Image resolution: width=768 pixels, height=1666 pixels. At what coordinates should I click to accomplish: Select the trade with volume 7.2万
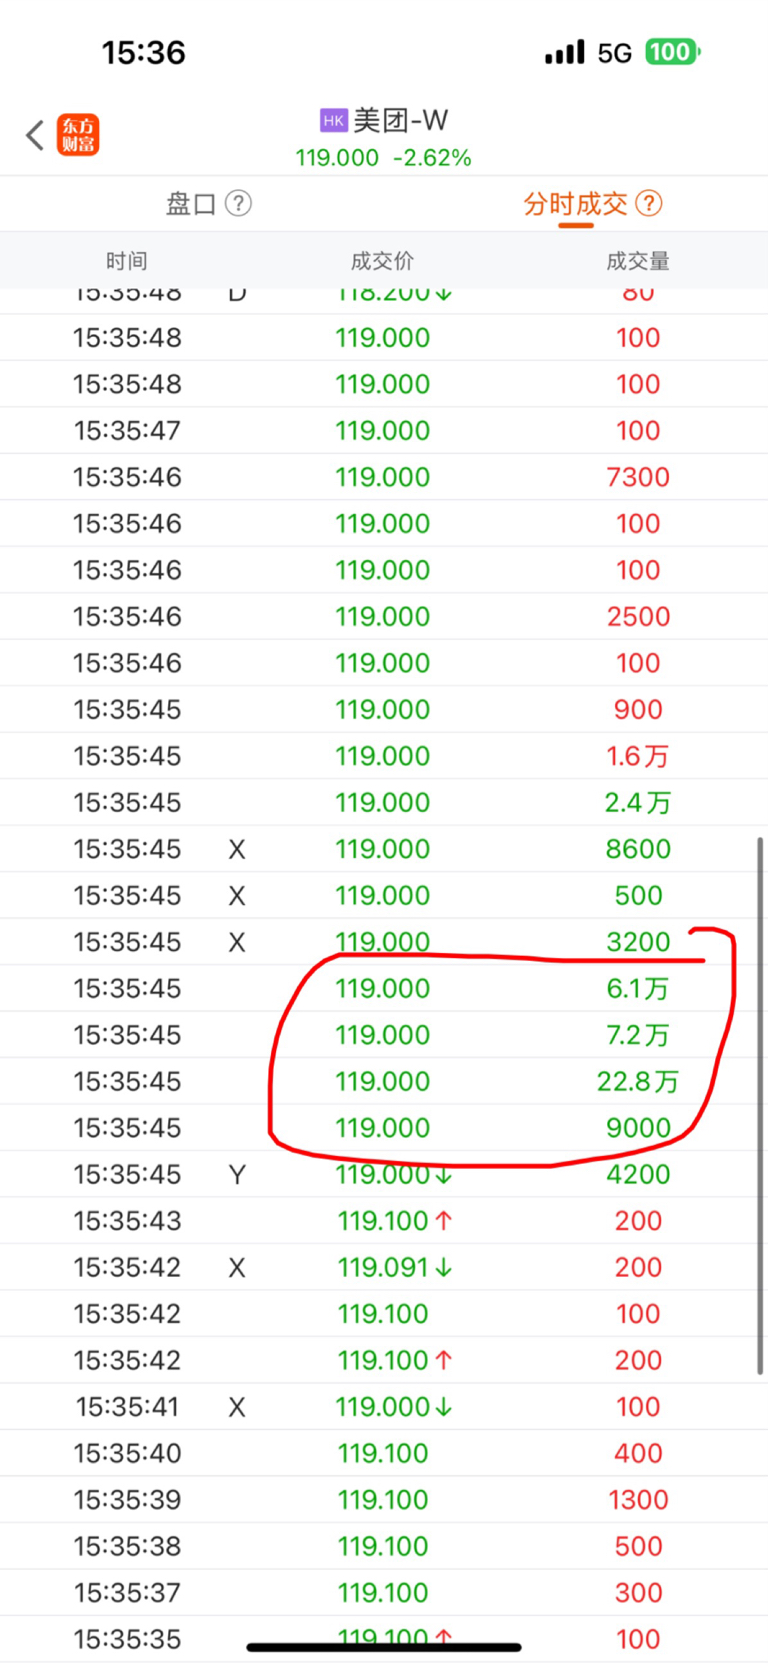pyautogui.click(x=384, y=1035)
